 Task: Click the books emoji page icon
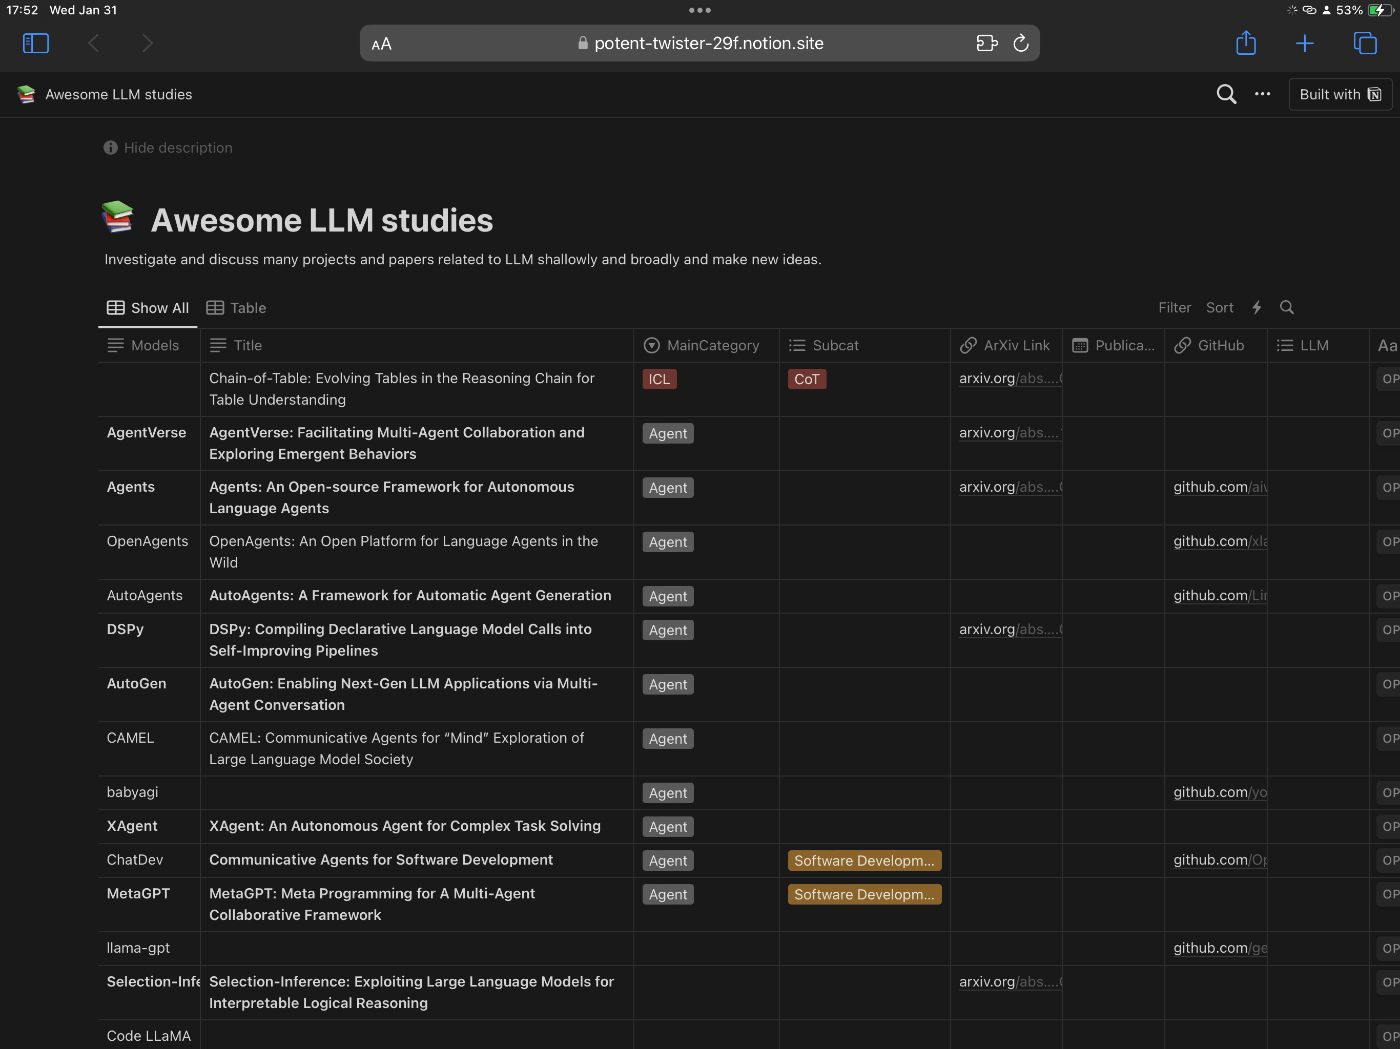117,217
